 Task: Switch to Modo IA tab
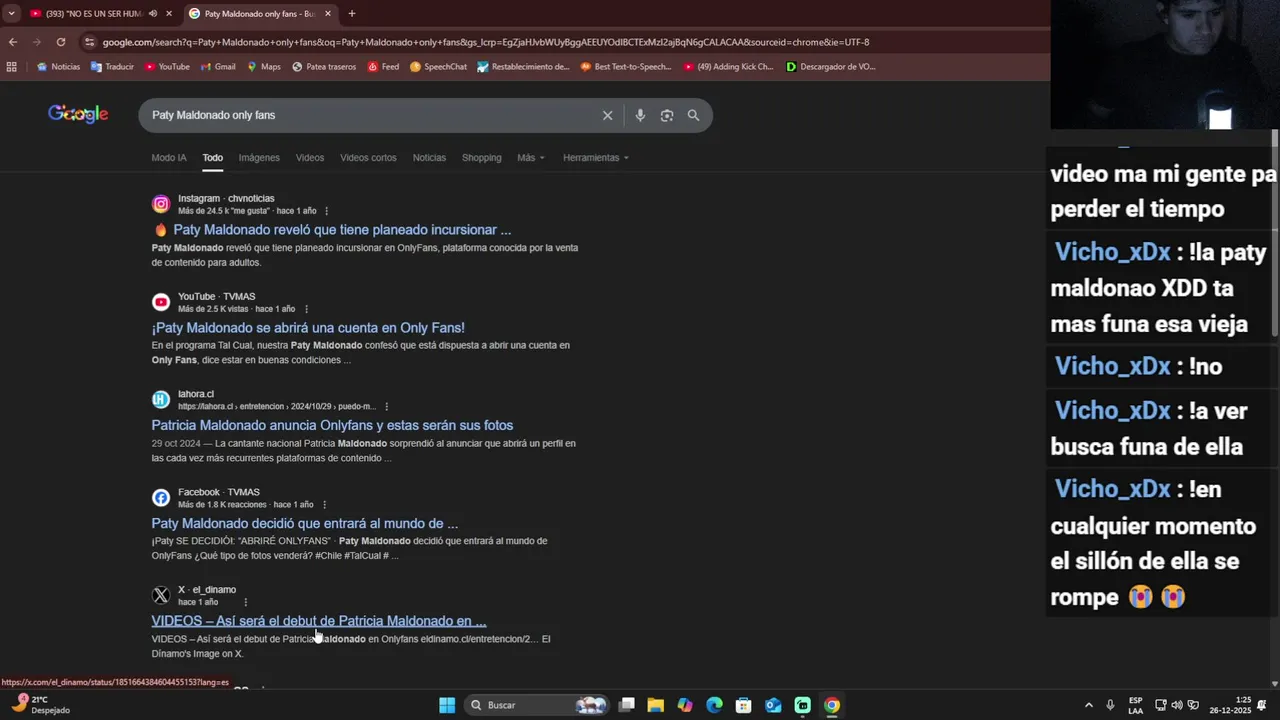[x=169, y=158]
